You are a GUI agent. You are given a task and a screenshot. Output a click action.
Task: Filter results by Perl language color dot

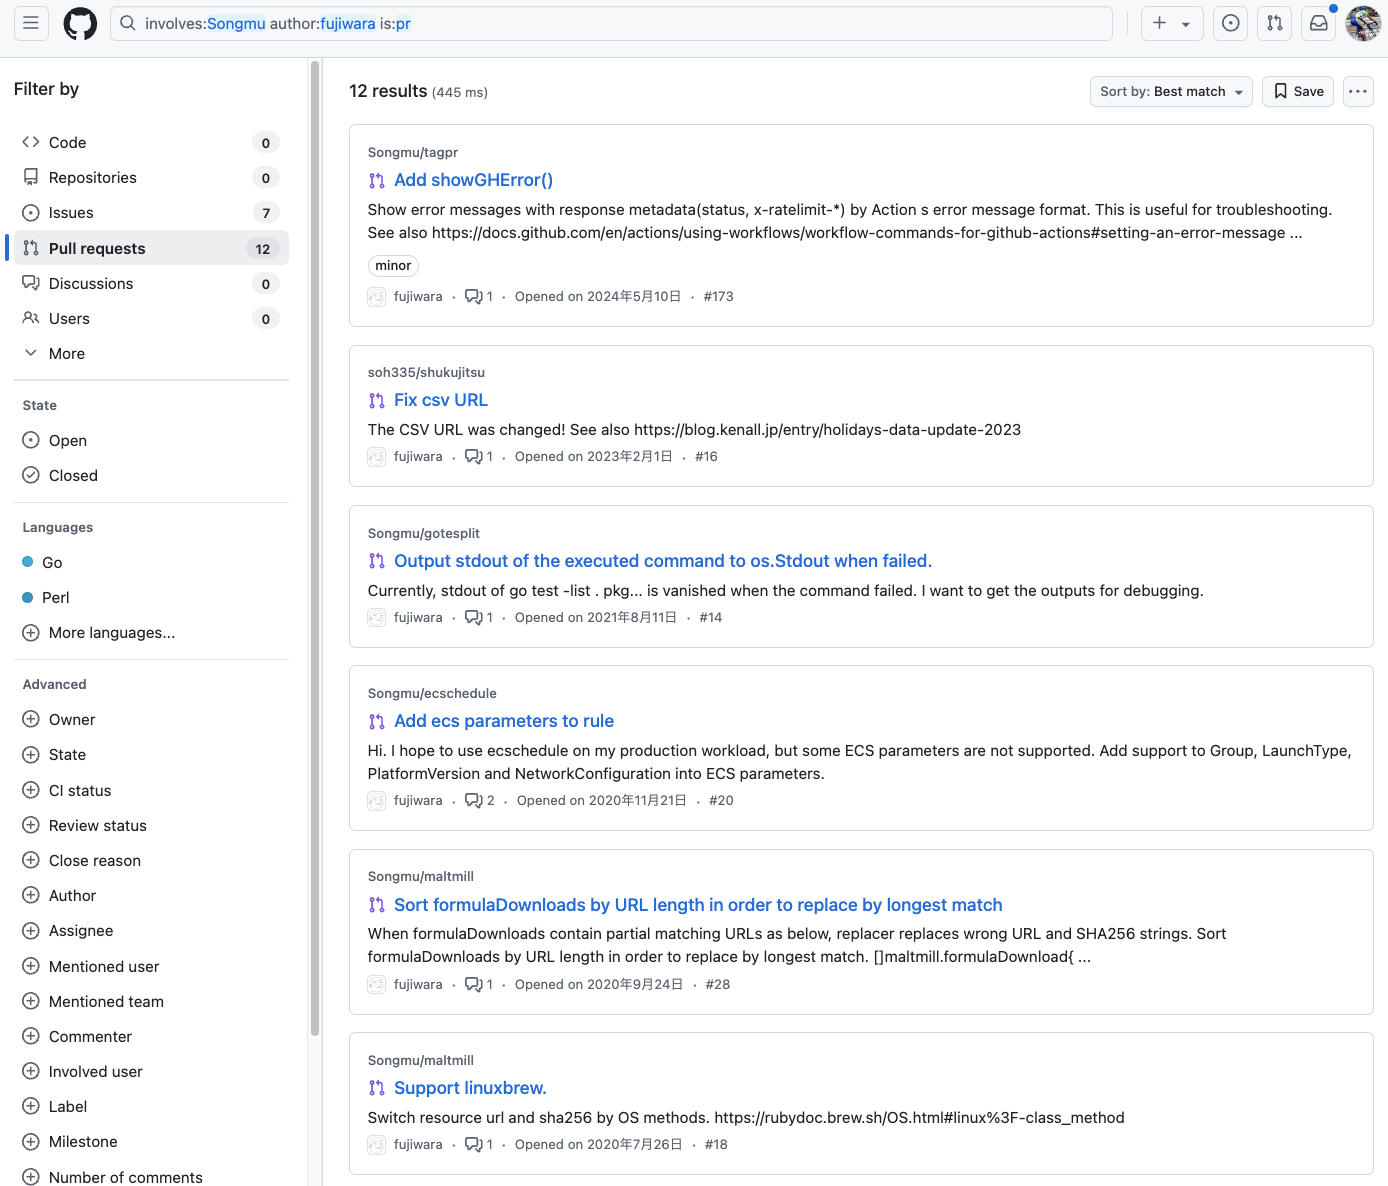28,598
